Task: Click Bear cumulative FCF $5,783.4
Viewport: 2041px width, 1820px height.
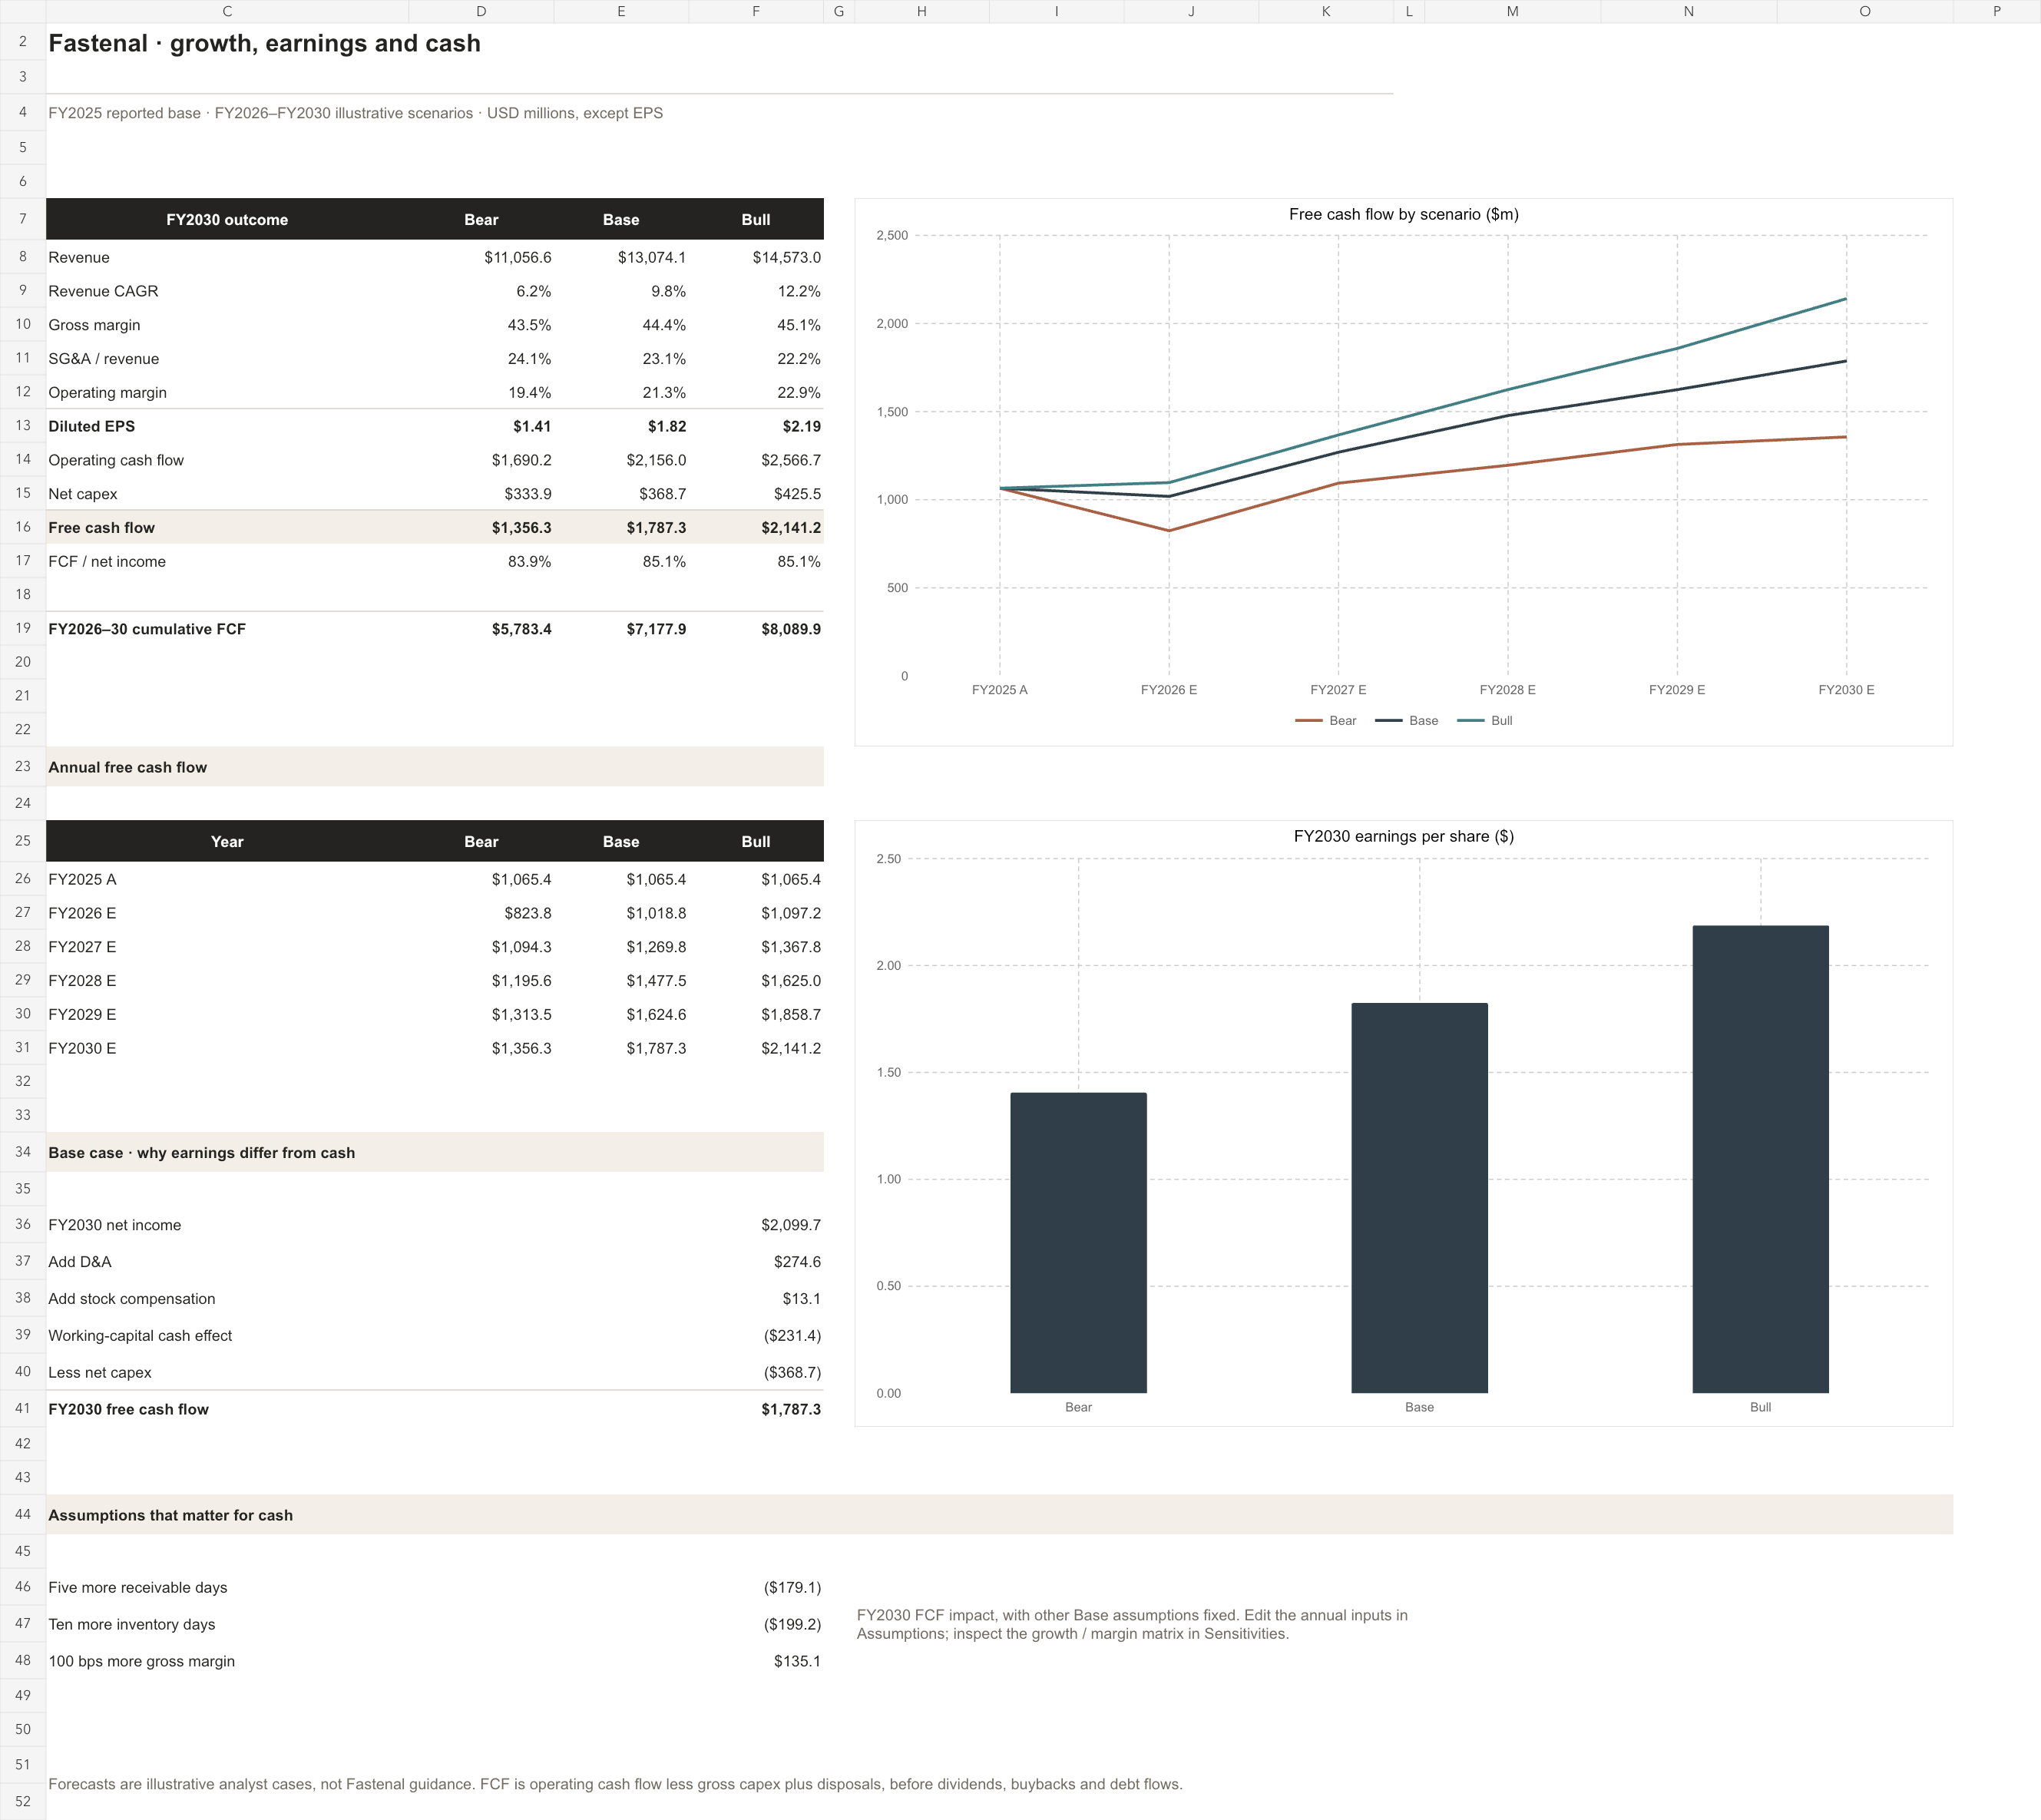Action: (x=521, y=629)
